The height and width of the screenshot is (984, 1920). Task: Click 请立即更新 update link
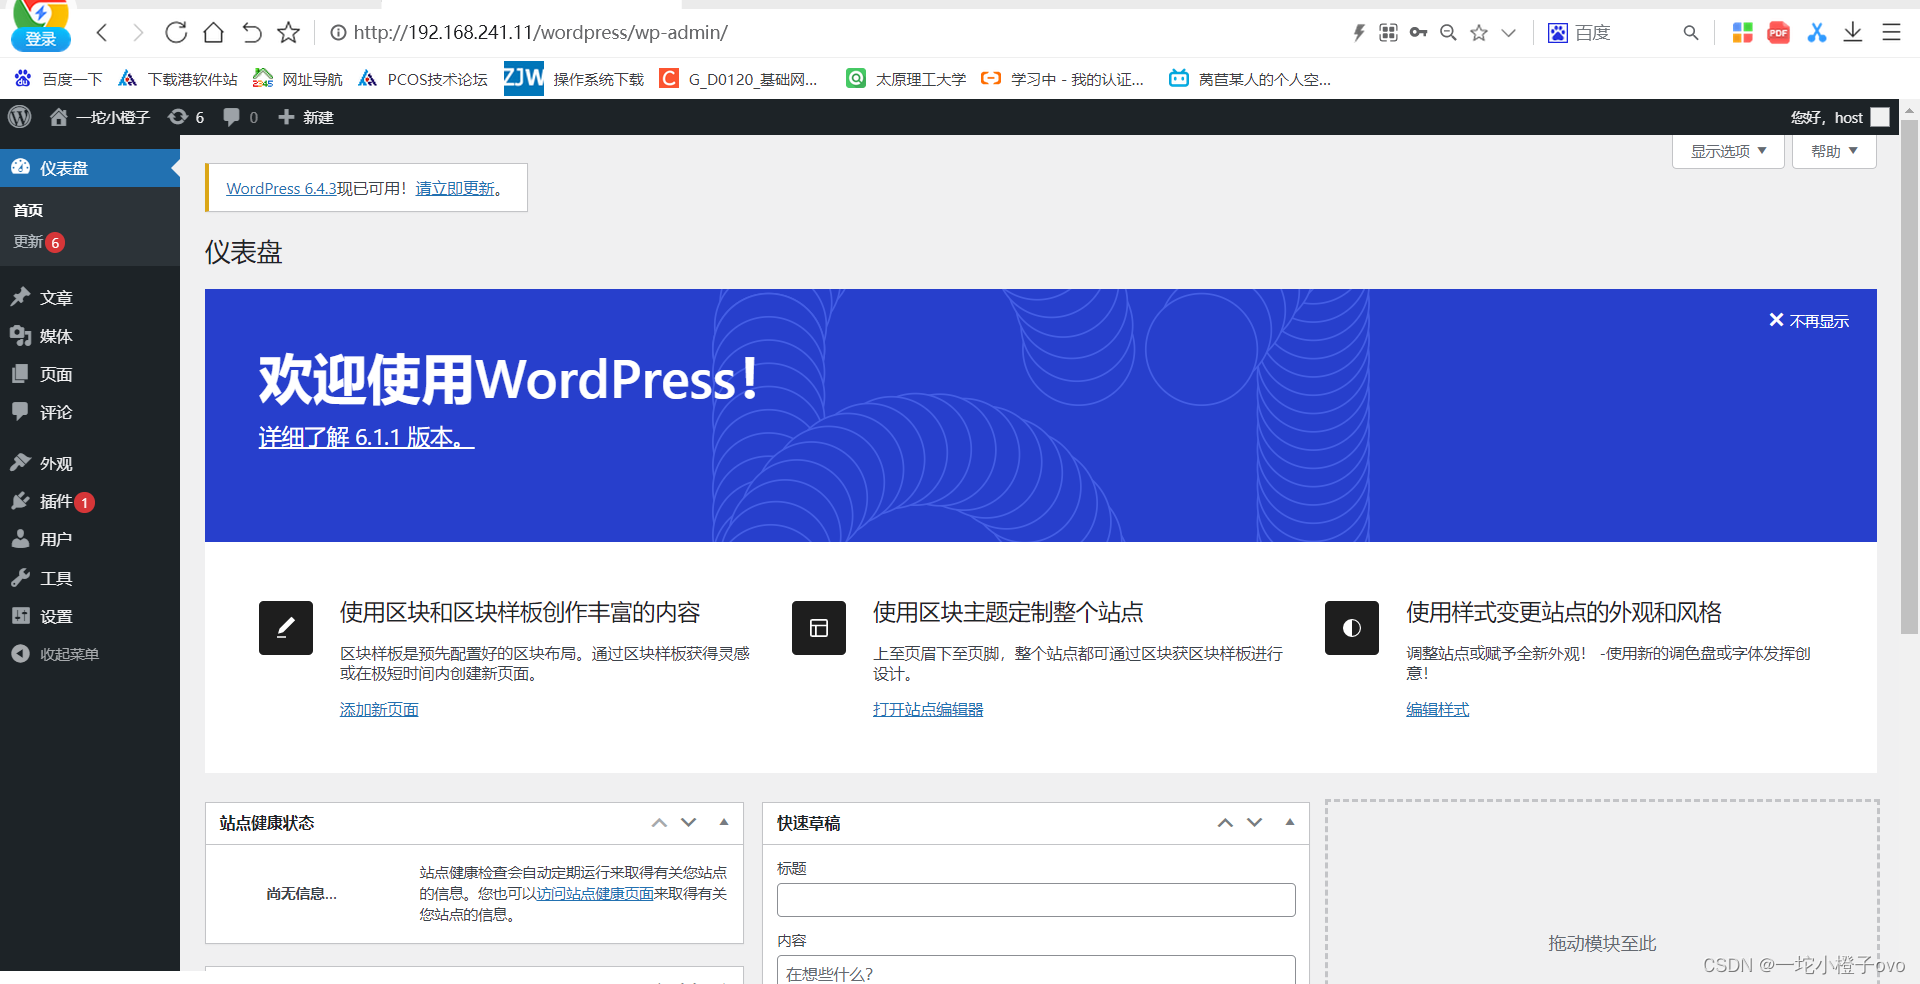click(455, 188)
